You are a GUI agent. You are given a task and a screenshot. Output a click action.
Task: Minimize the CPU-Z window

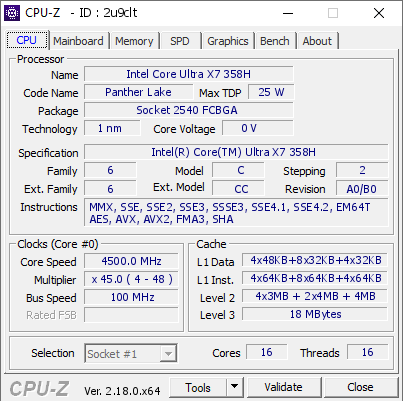point(288,13)
